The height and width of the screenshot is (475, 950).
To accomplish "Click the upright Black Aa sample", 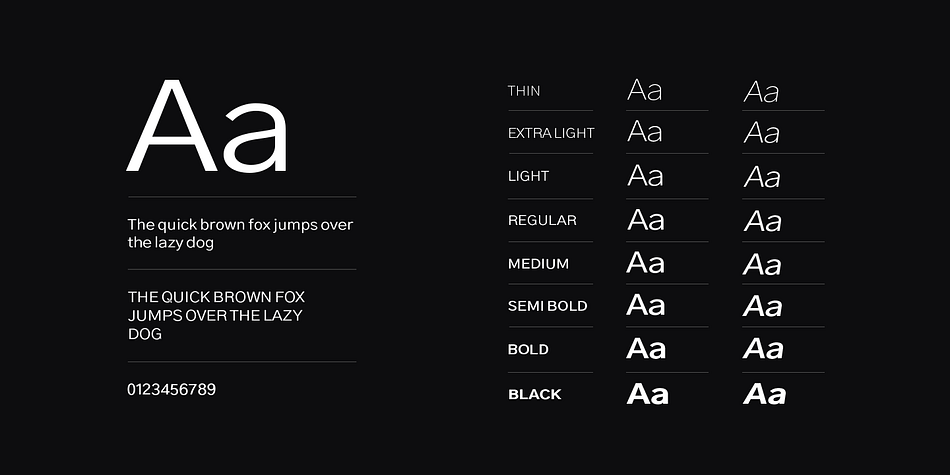I will (x=648, y=393).
